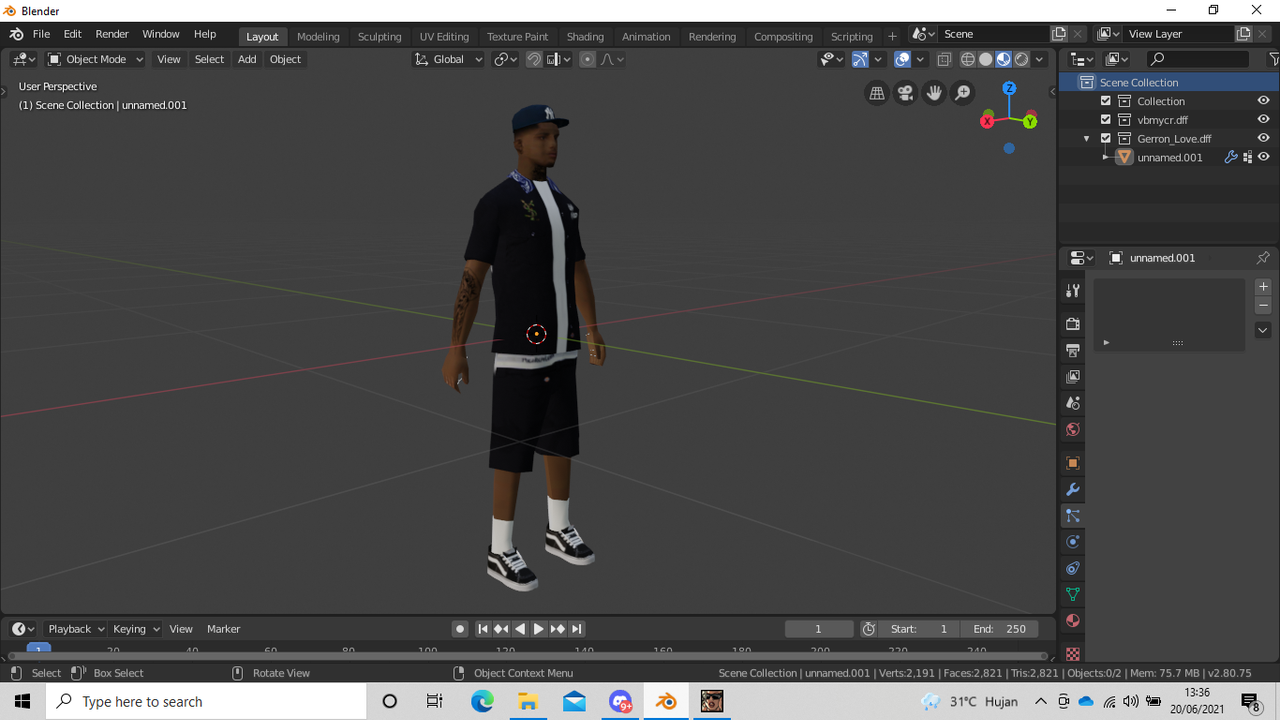
Task: Toggle quad view grid icon in viewport
Action: pyautogui.click(x=877, y=93)
